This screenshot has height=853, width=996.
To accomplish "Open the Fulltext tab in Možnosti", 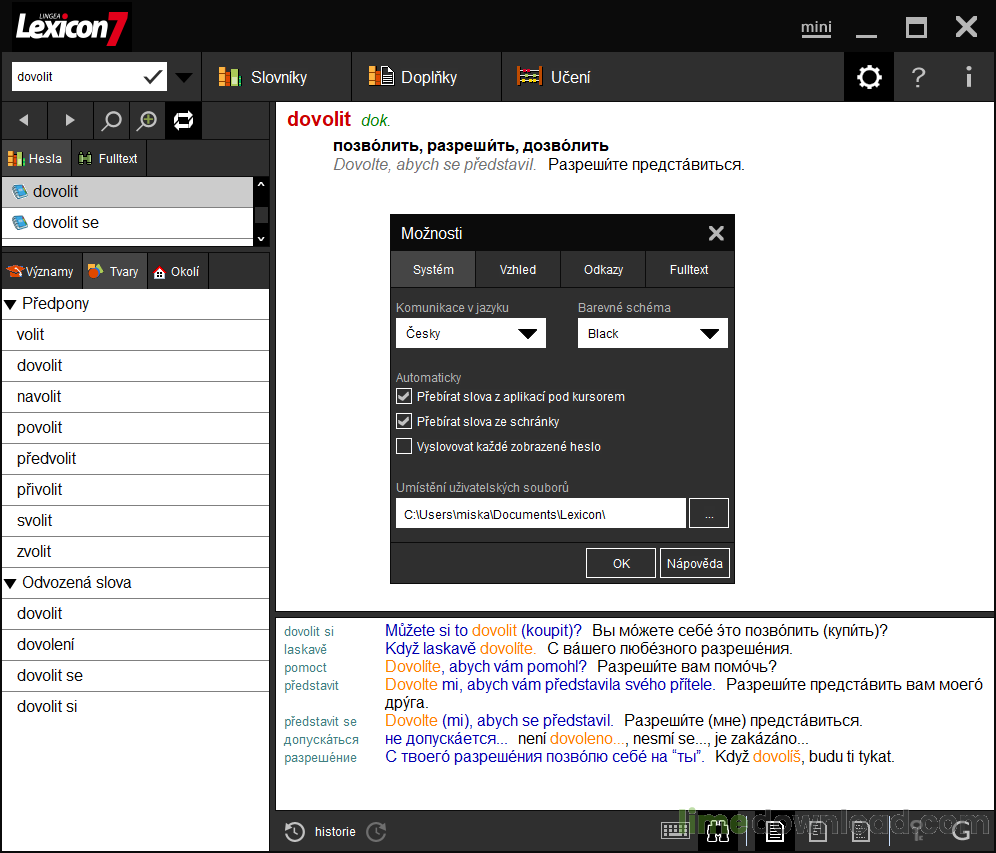I will pos(689,269).
